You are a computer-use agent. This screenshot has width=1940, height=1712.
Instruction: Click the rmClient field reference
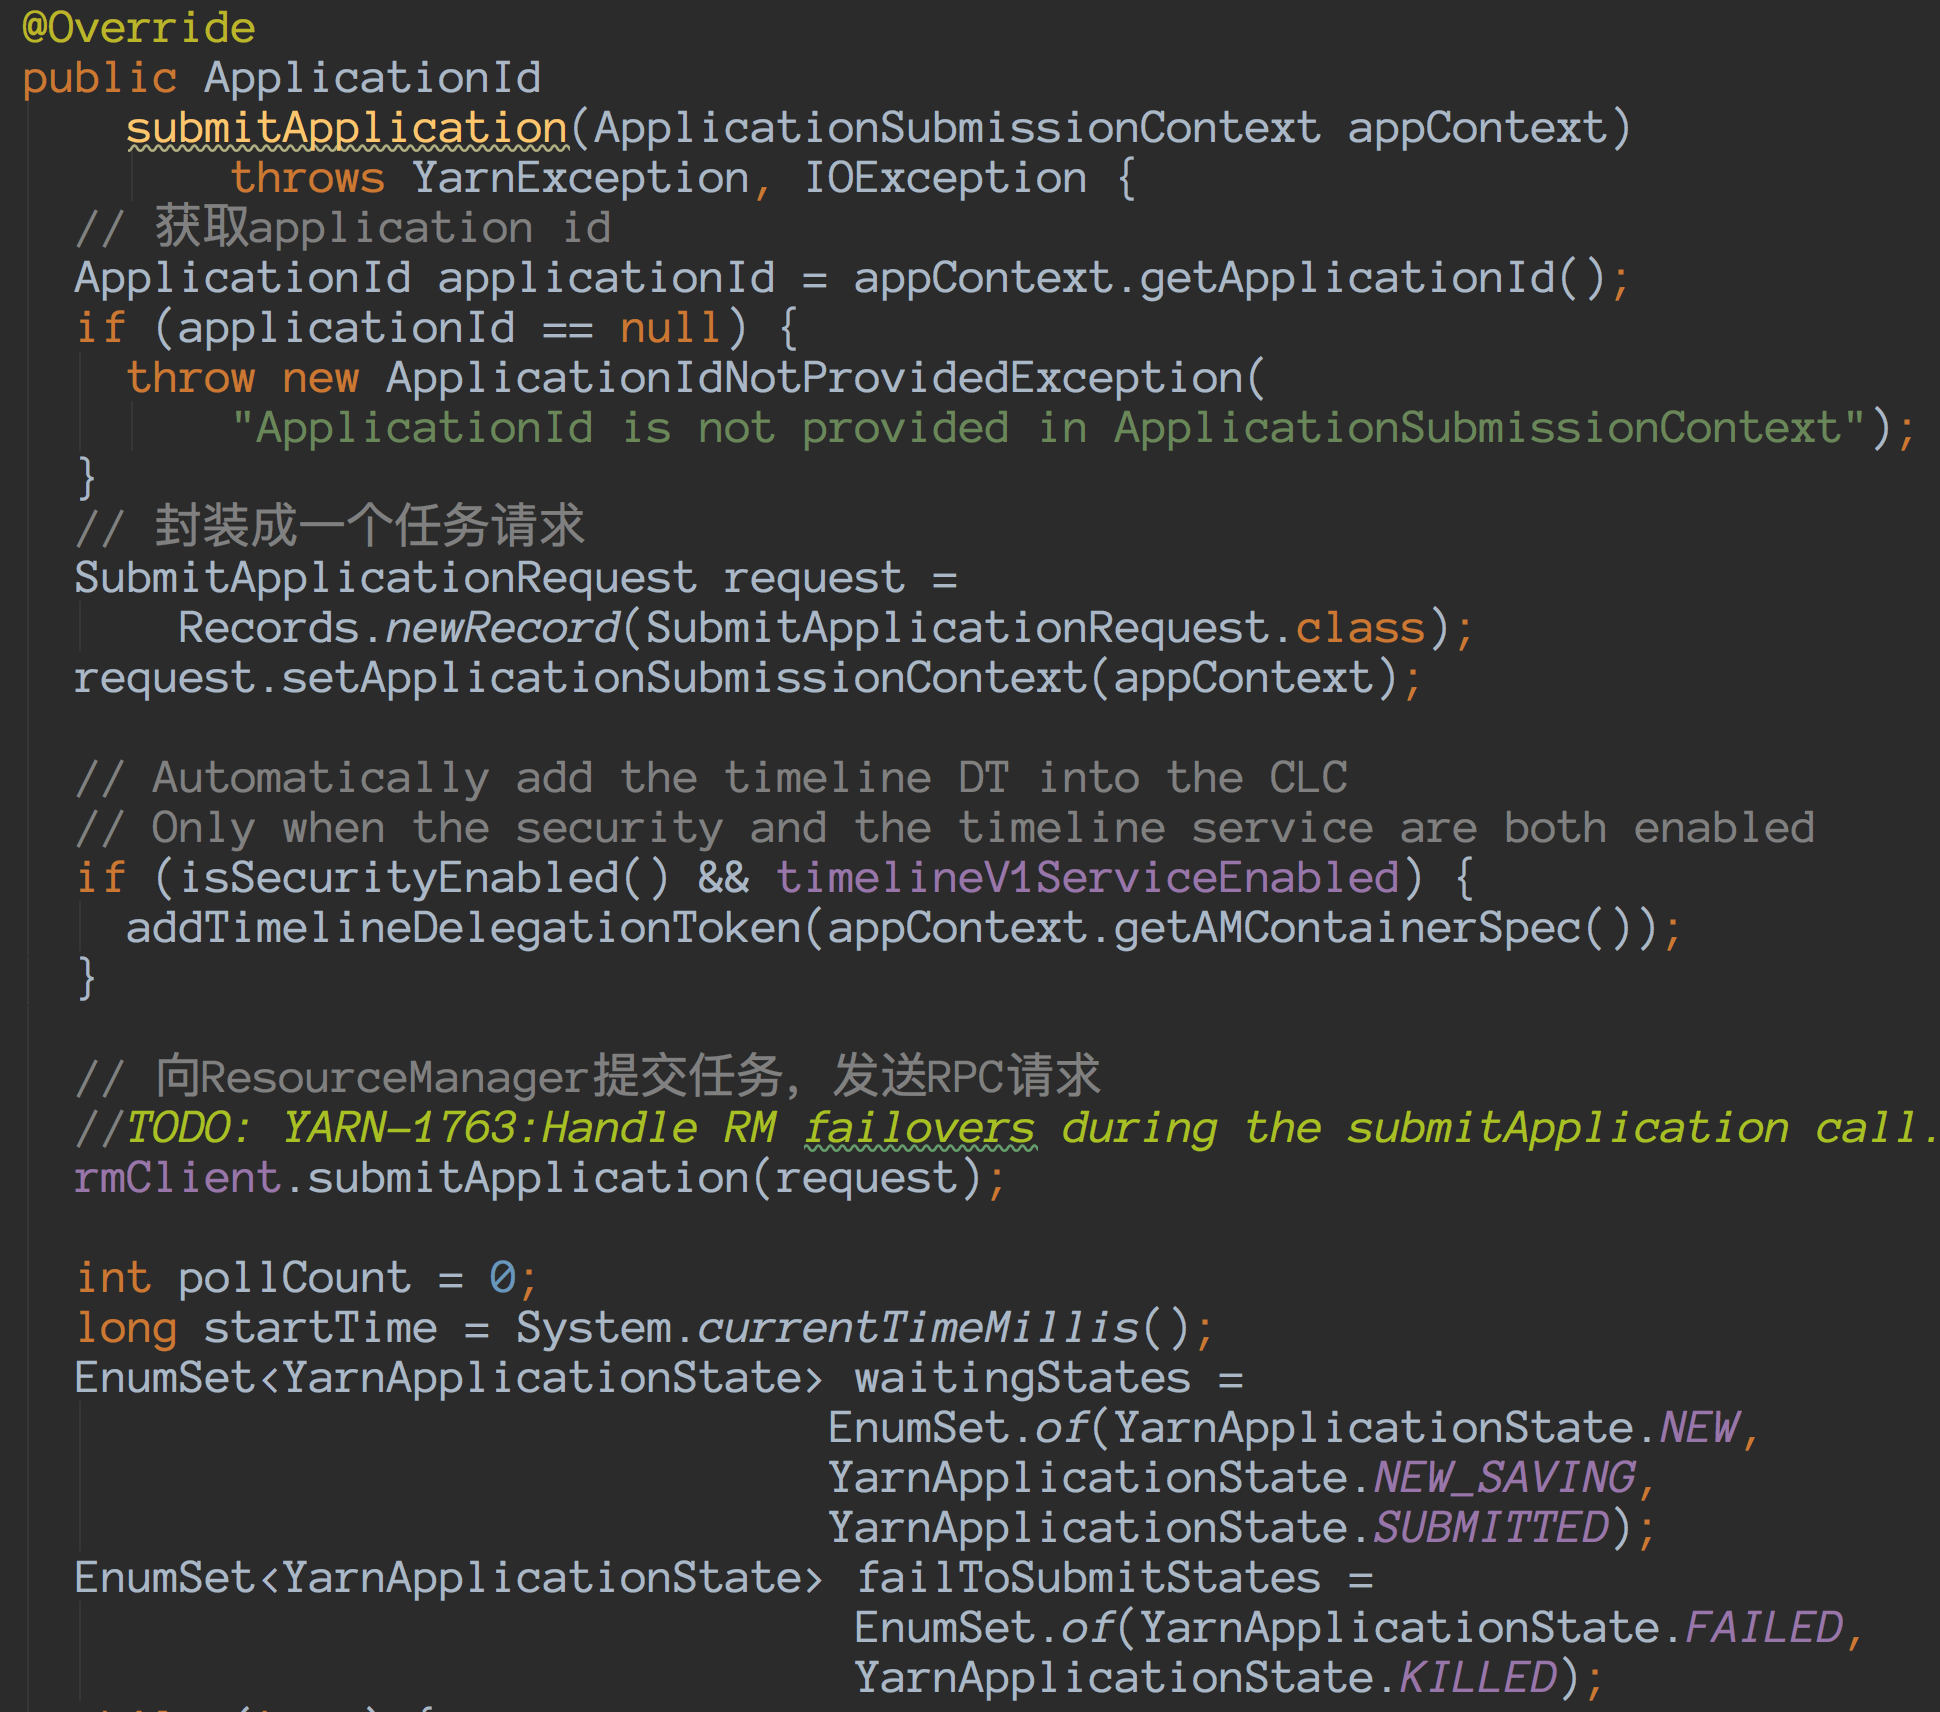click(x=177, y=1178)
